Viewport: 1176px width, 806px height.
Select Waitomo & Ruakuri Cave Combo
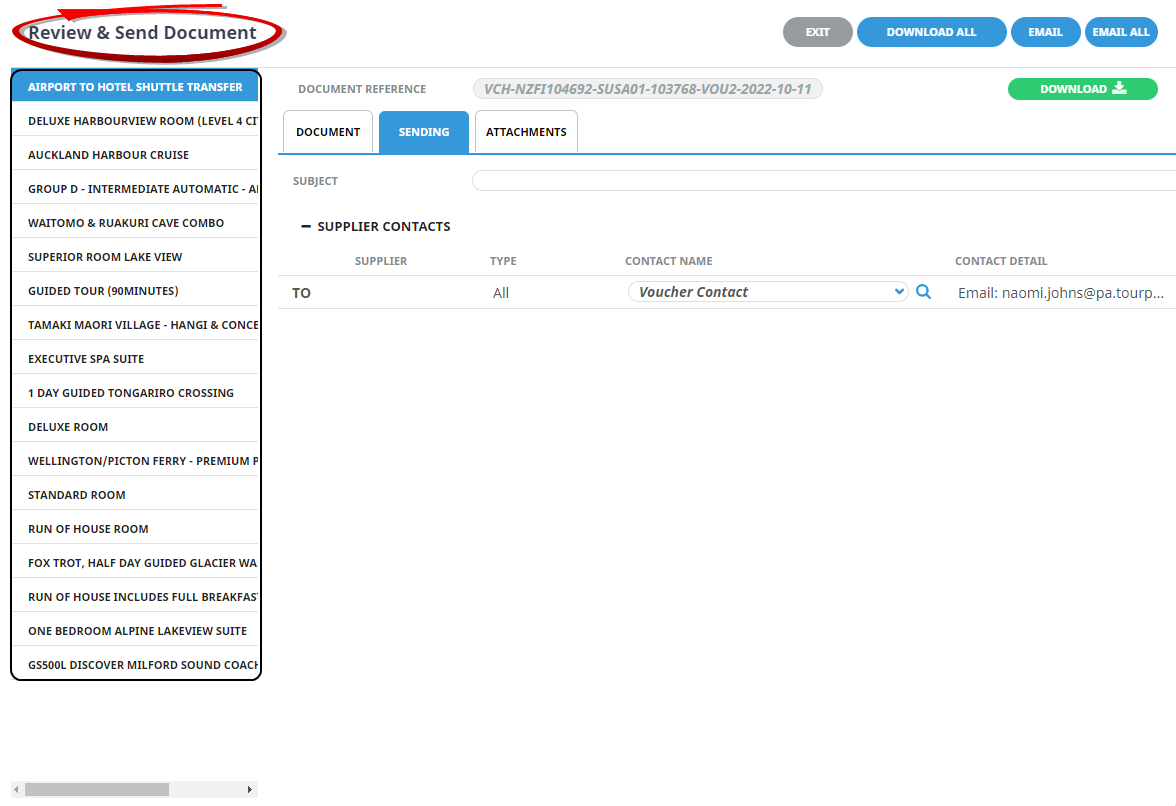click(135, 223)
